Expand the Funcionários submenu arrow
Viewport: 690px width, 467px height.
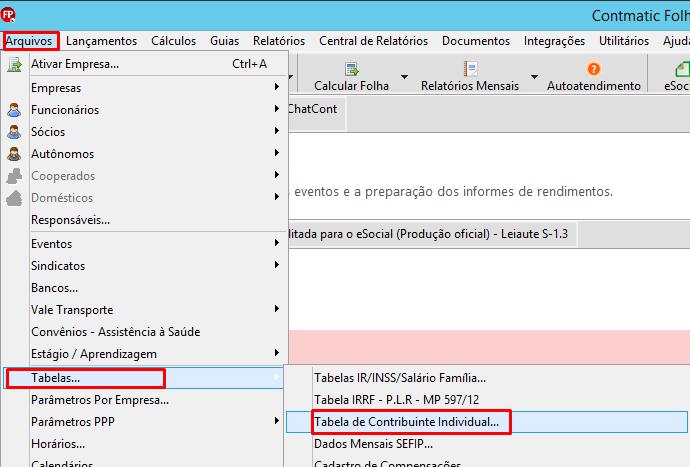(x=277, y=109)
